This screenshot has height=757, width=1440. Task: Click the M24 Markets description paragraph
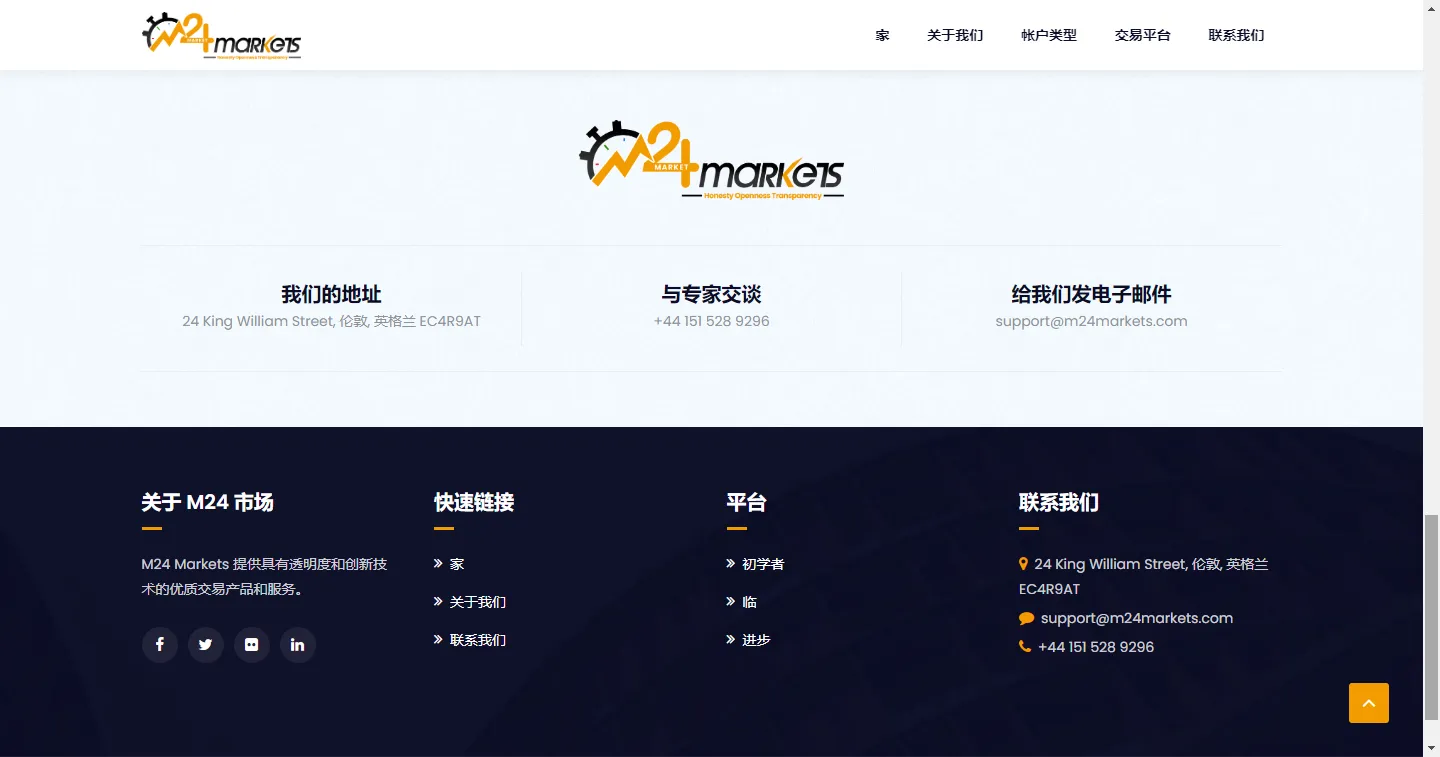coord(265,576)
